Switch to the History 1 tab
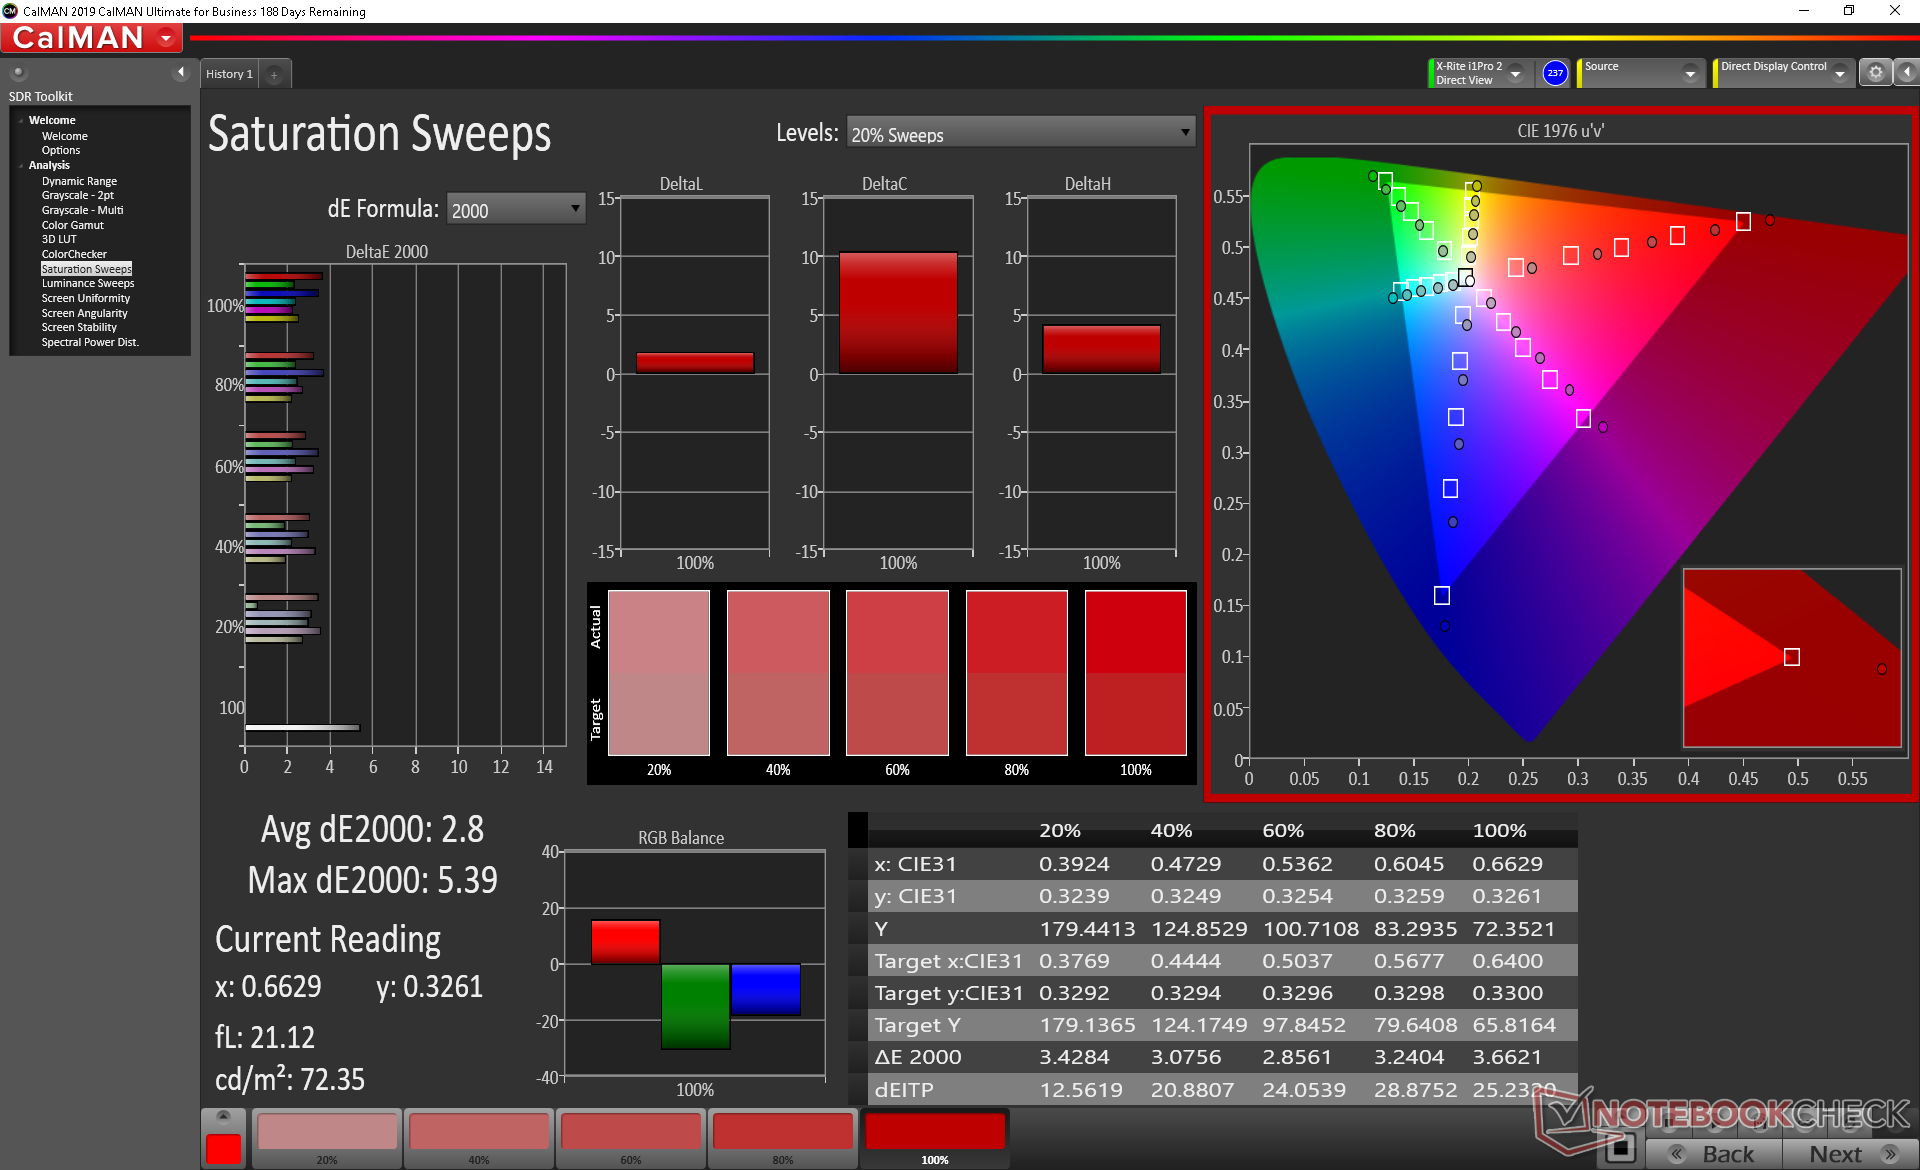The image size is (1920, 1170). tap(229, 74)
